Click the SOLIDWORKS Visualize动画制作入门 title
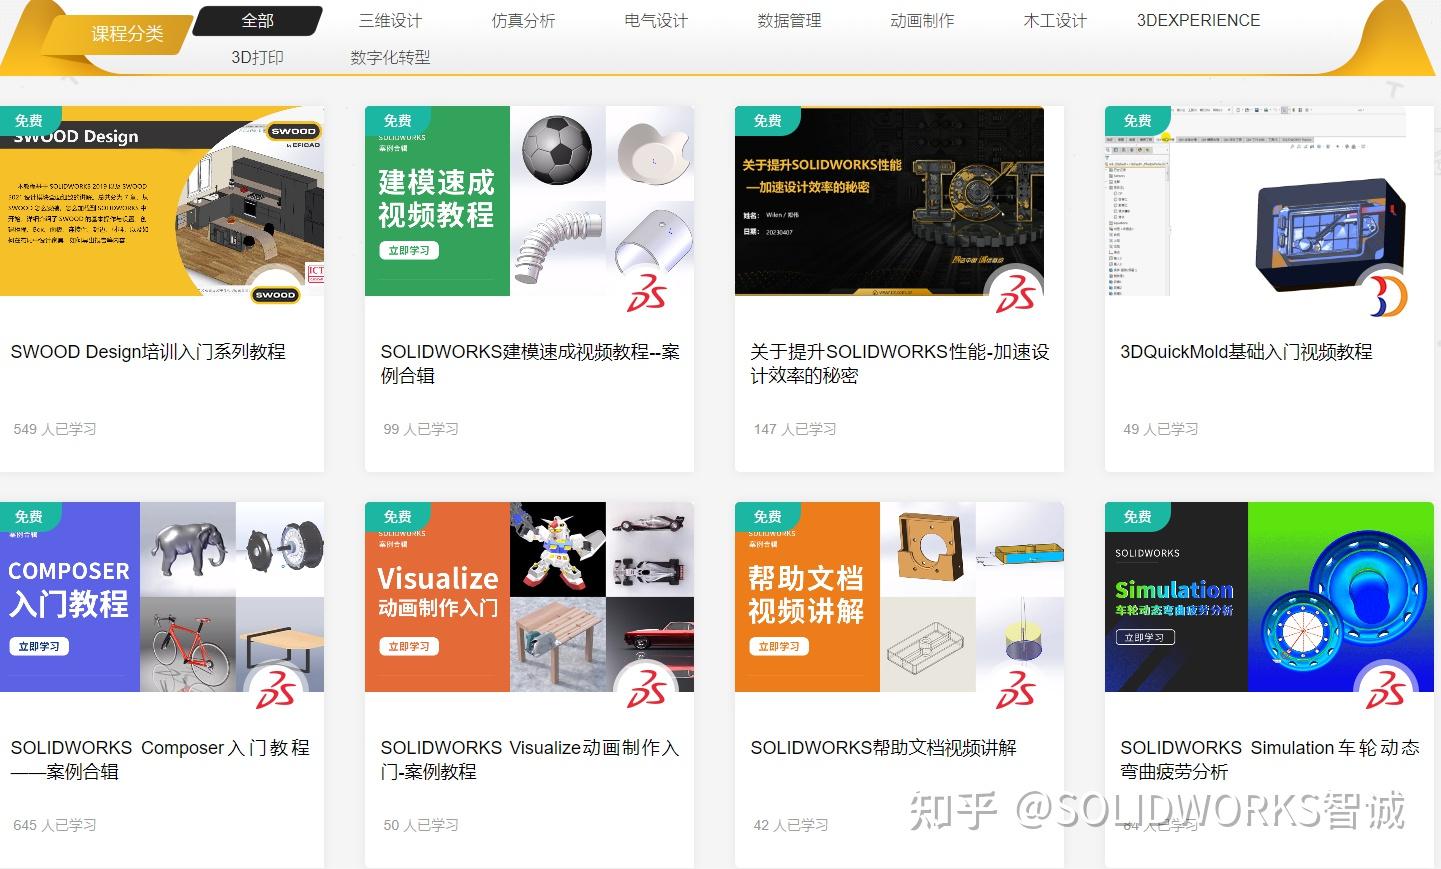The height and width of the screenshot is (869, 1441). pyautogui.click(x=530, y=760)
